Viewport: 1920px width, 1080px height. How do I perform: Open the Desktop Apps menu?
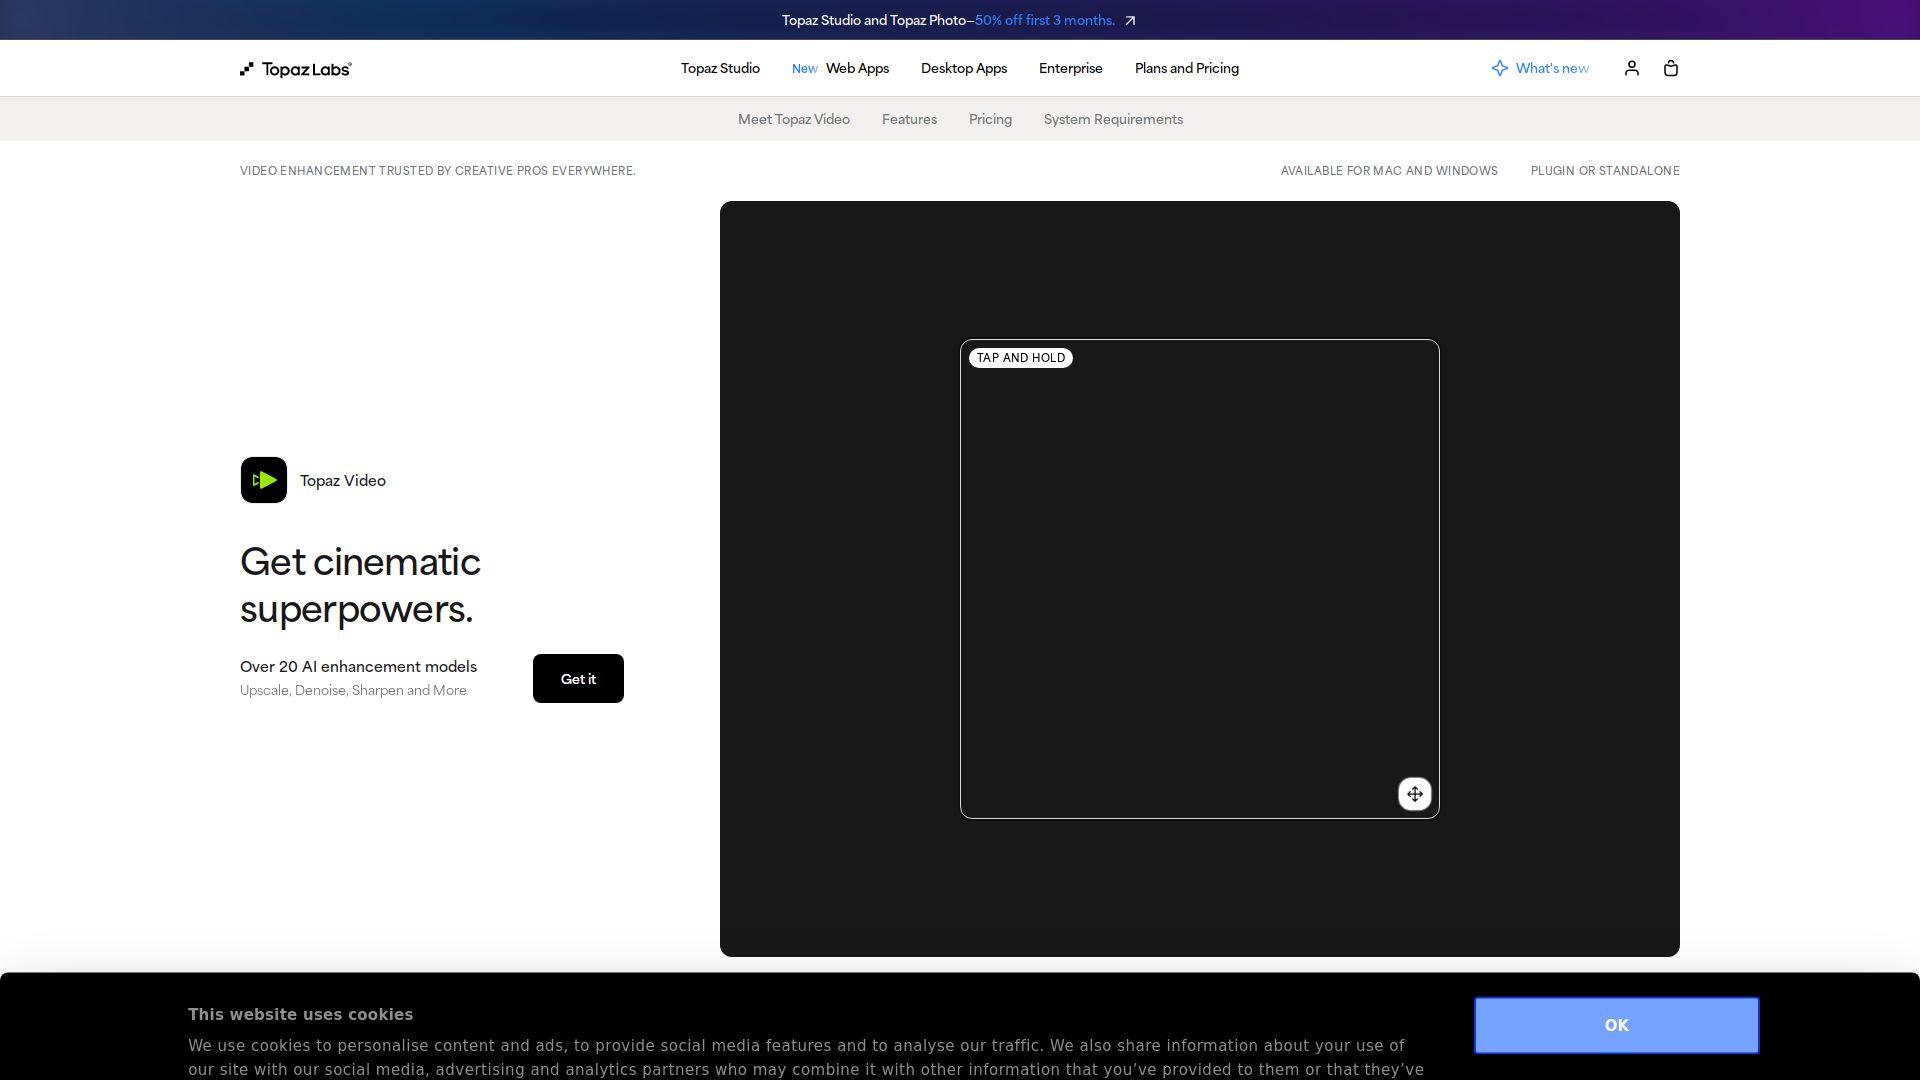[x=964, y=68]
